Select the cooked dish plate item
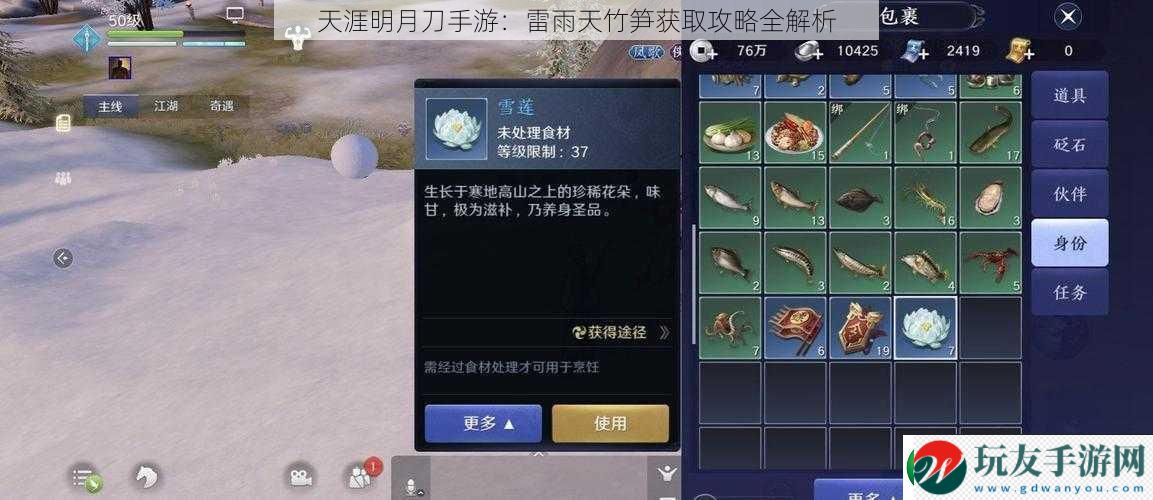1153x500 pixels. click(794, 132)
